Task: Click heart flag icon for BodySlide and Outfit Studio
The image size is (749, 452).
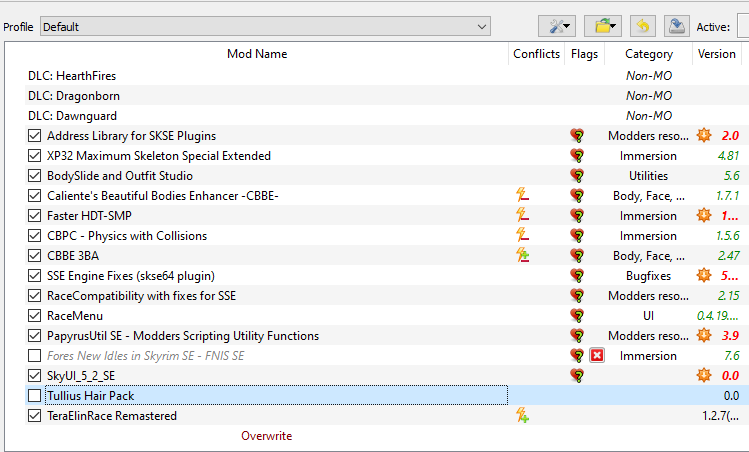Action: tap(577, 176)
